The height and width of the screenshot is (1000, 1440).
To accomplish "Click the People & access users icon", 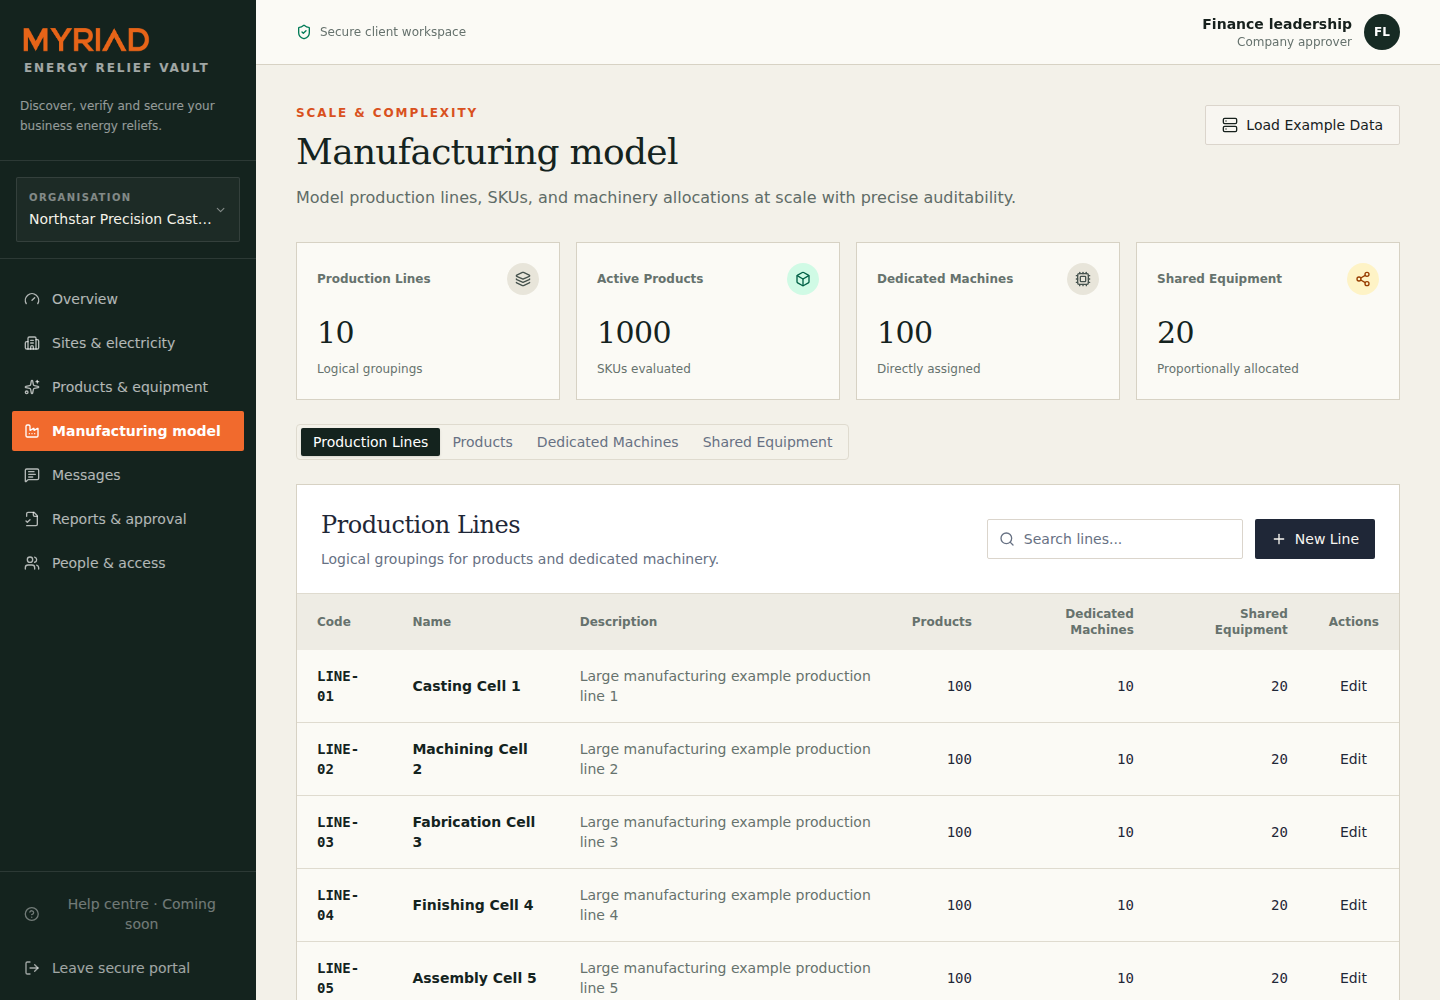I will [32, 563].
